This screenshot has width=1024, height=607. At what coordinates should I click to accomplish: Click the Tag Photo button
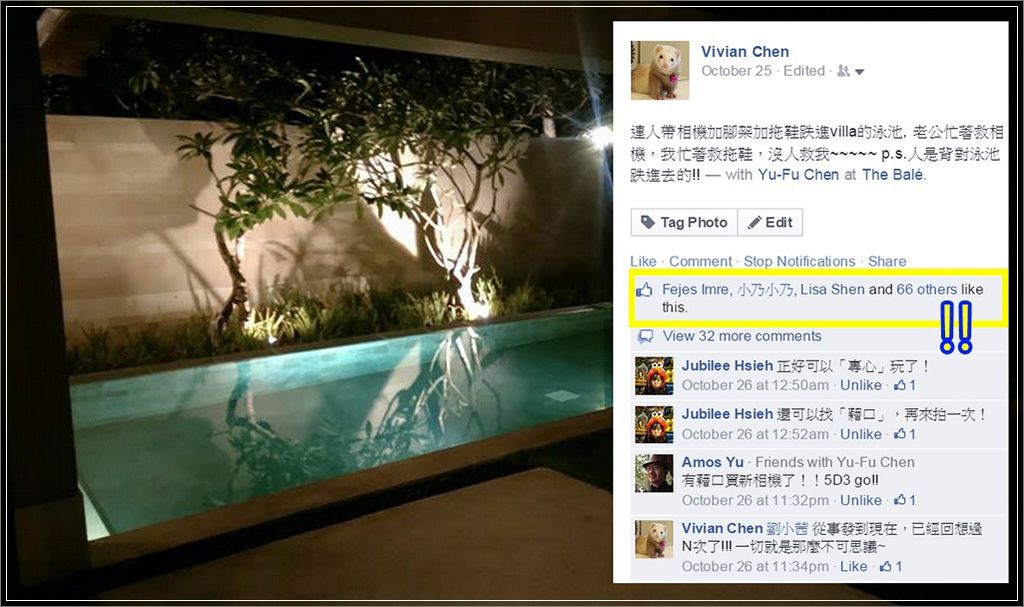tap(684, 222)
